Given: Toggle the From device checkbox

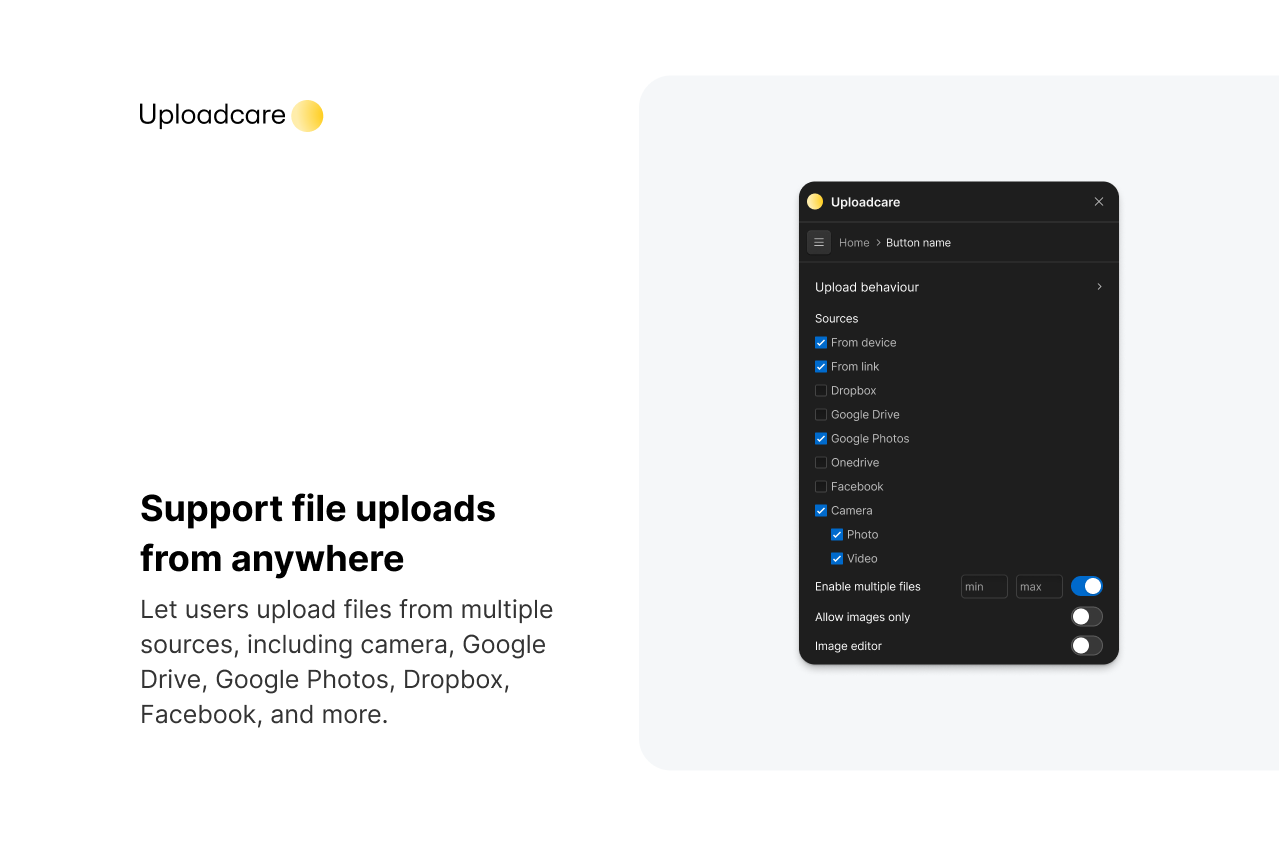Looking at the screenshot, I should click(x=821, y=342).
